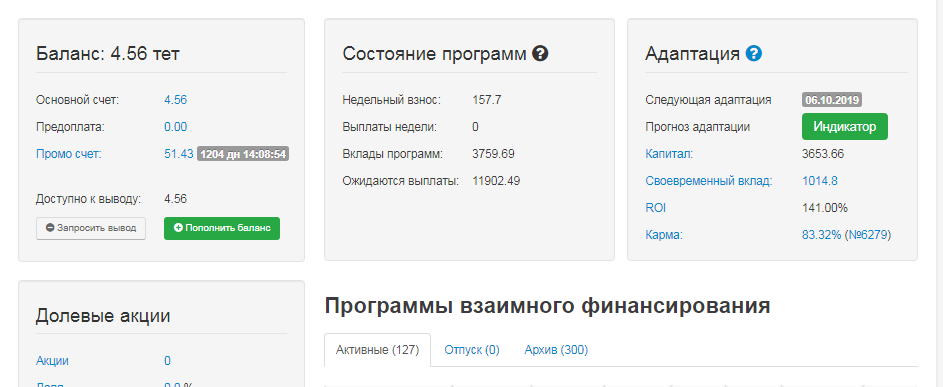Open the karma value 83.32% link
943x387 pixels.
coord(822,235)
